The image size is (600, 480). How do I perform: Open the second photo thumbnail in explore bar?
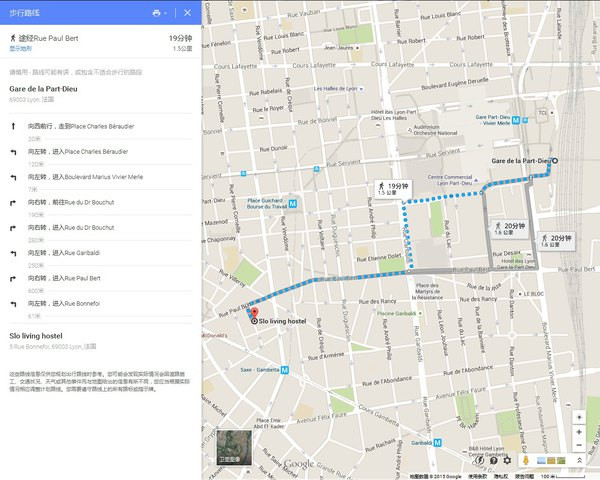coord(551,460)
